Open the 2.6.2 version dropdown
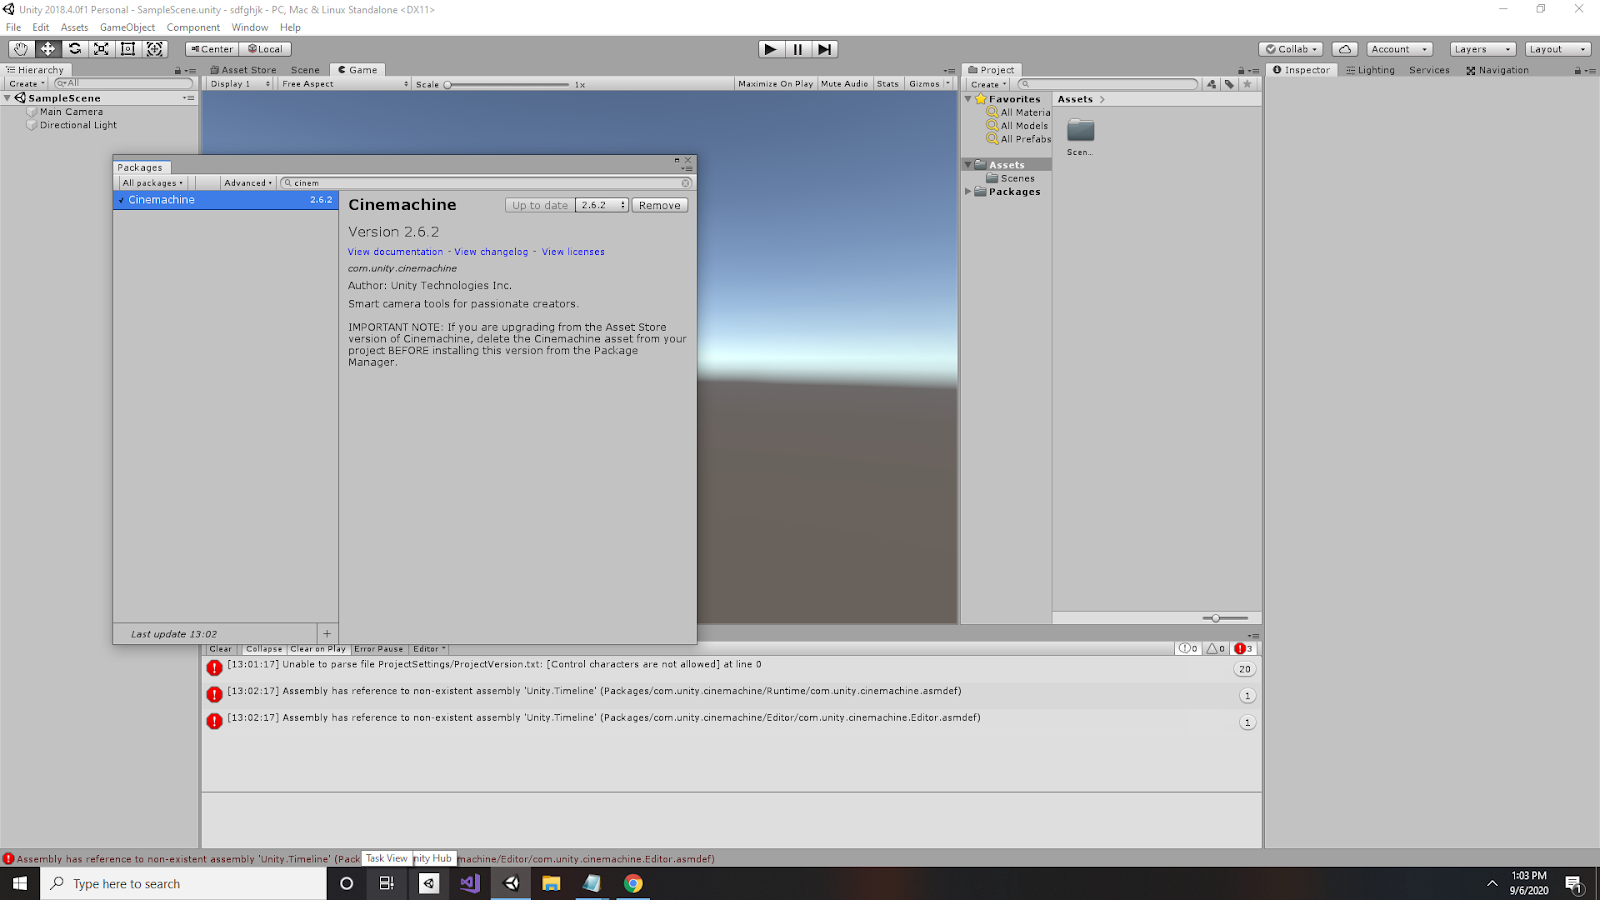Screen dimensions: 1600x900 tap(602, 205)
